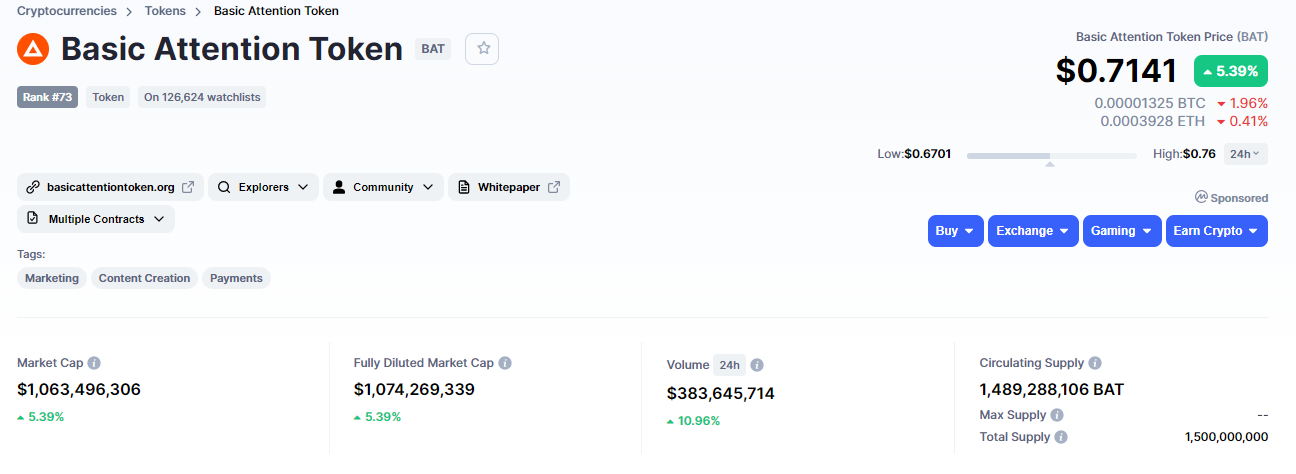Open the basicattentiontoken.org website link
1296x474 pixels.
click(x=110, y=187)
